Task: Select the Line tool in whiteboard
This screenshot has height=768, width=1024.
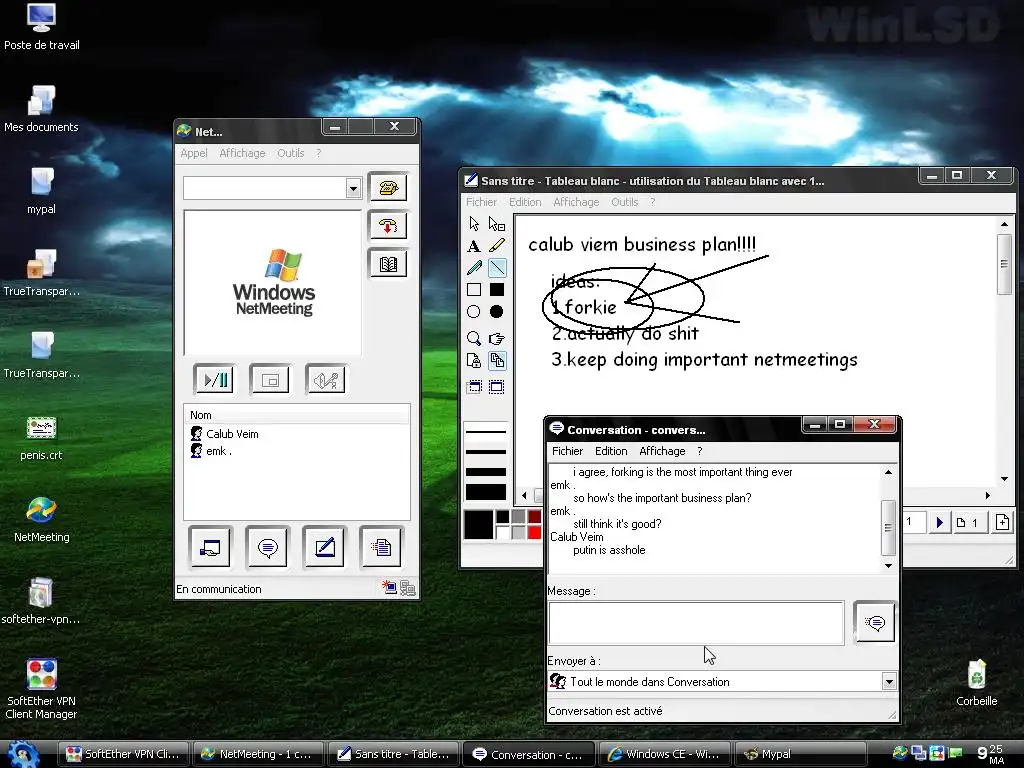Action: pos(497,268)
